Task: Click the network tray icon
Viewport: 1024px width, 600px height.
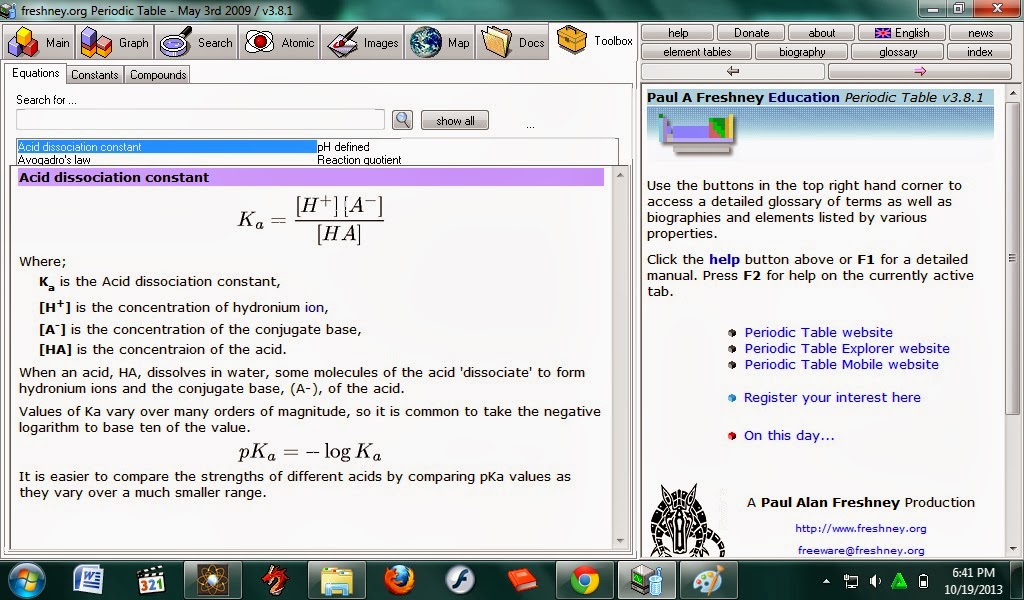Action: 851,580
